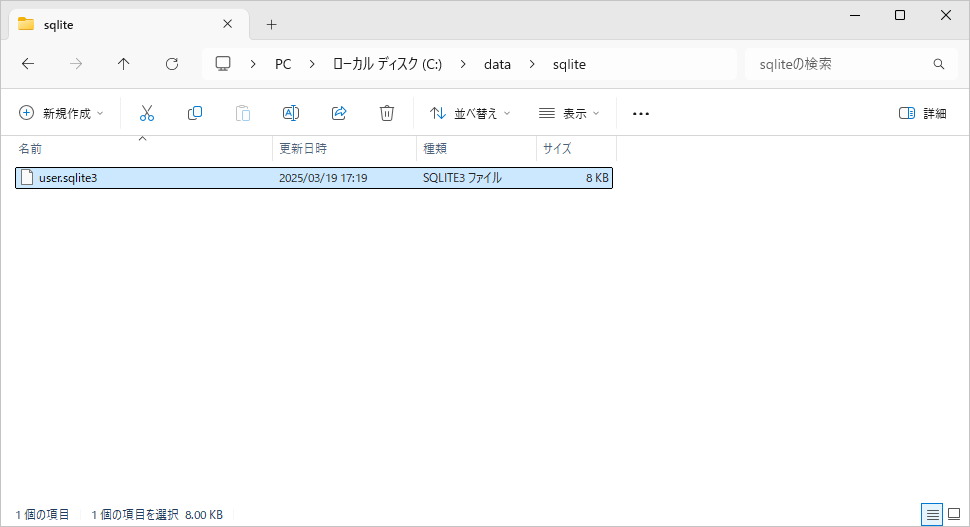
Task: Click the Share icon in toolbar
Action: pyautogui.click(x=339, y=113)
